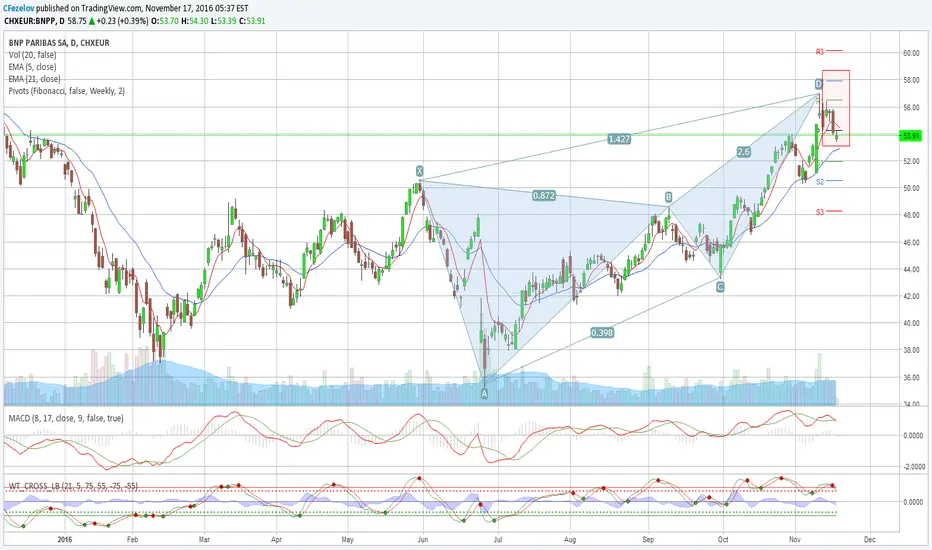This screenshot has height=550, width=932.
Task: Click 0.0000 on the MACD pane axis
Action: pos(912,435)
